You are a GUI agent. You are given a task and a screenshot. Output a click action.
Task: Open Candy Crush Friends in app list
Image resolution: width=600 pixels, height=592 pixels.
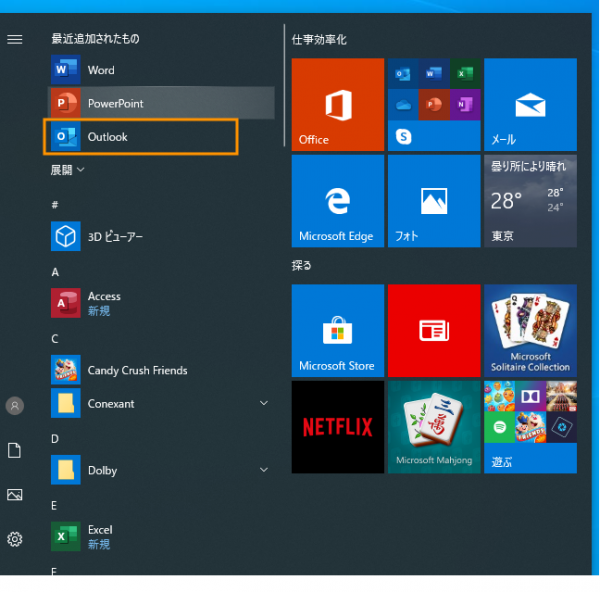click(x=161, y=370)
